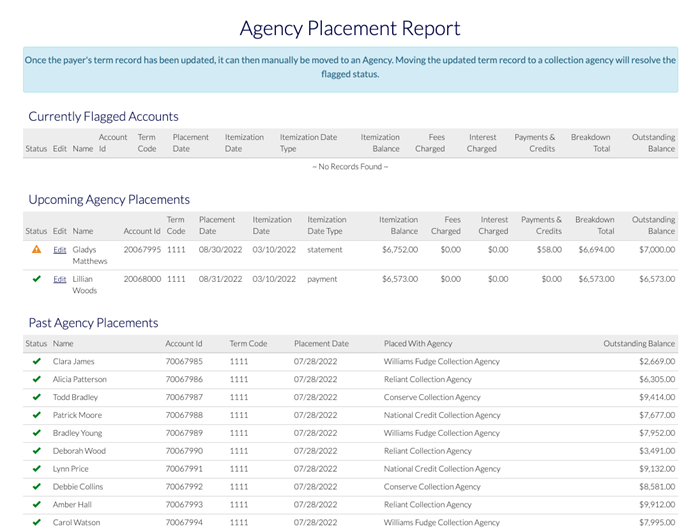The width and height of the screenshot is (700, 531).
Task: Click the green checkmark next to Todd Bradley
Action: click(36, 397)
